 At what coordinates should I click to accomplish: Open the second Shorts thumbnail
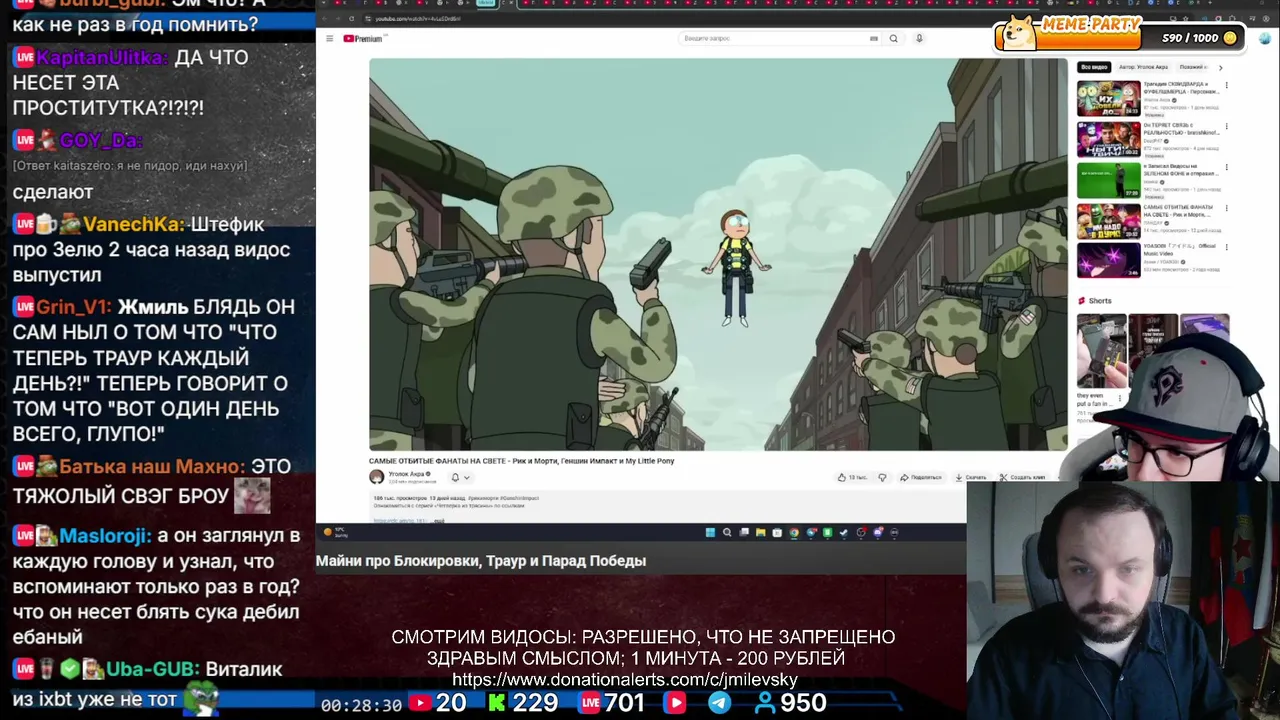(x=1152, y=340)
